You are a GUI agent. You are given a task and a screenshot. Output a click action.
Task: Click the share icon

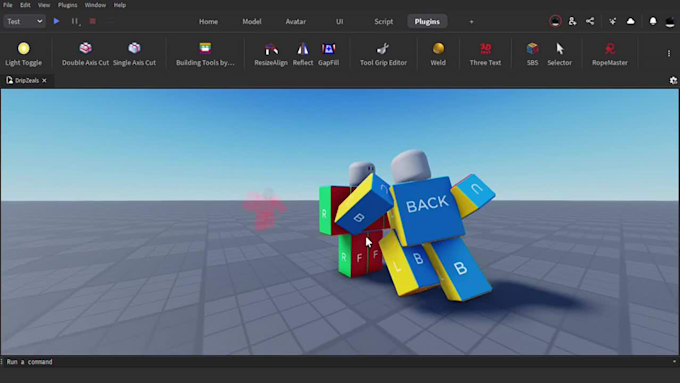590,21
